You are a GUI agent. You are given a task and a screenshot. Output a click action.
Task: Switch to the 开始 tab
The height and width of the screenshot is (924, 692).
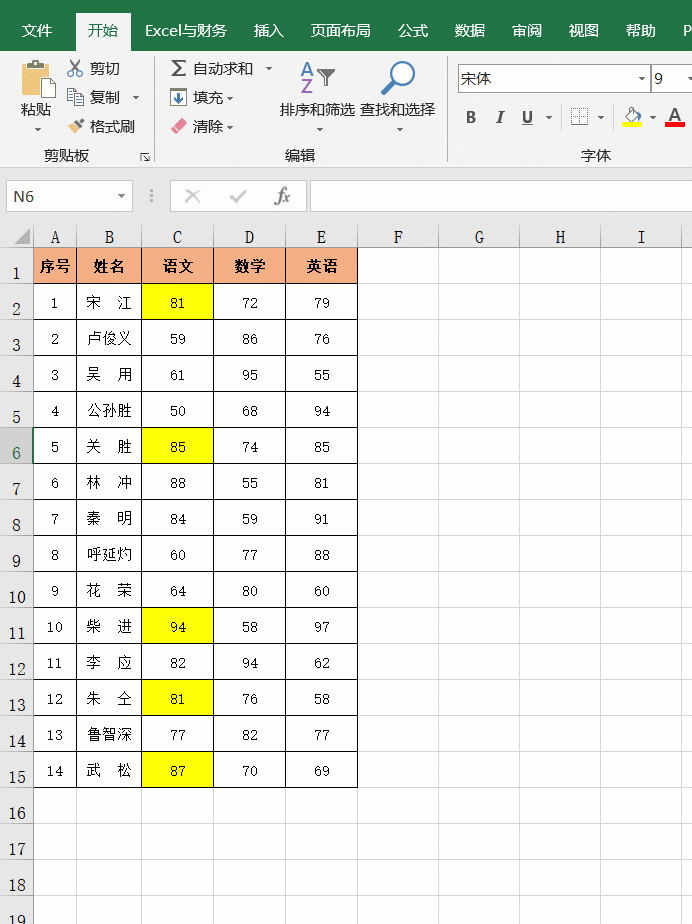(x=103, y=31)
